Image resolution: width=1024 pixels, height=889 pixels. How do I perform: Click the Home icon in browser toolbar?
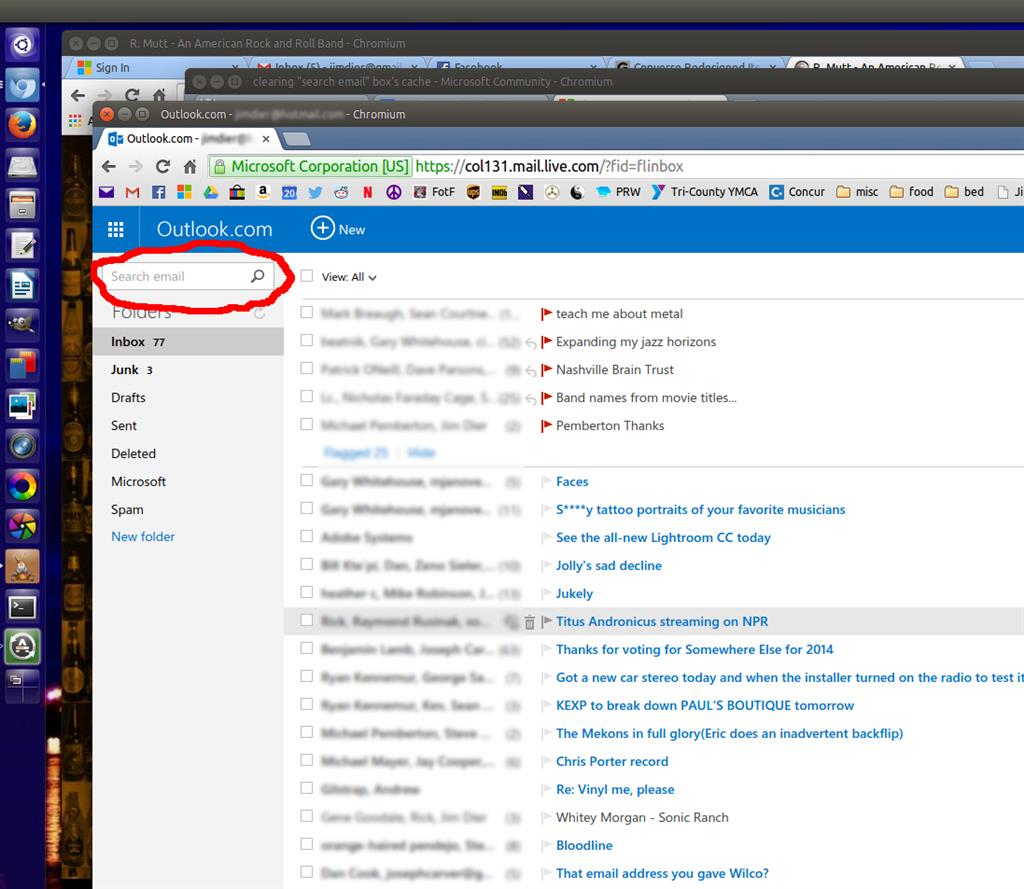[190, 167]
